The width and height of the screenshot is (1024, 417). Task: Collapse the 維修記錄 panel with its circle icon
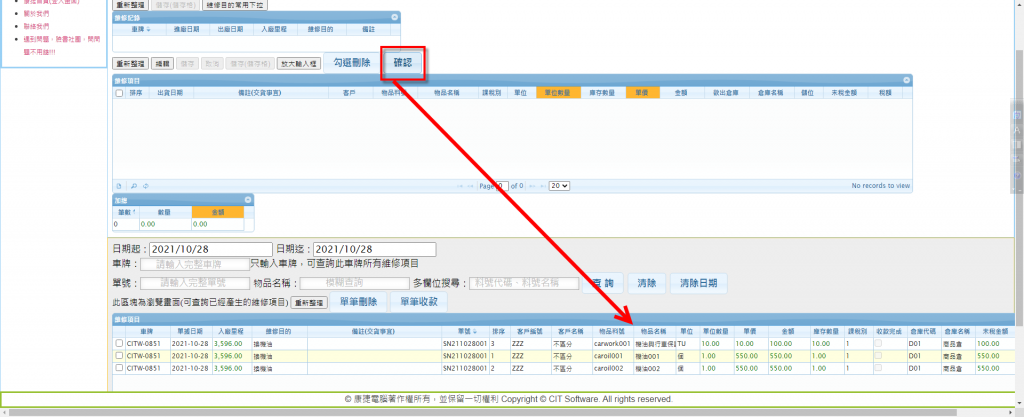coord(394,17)
